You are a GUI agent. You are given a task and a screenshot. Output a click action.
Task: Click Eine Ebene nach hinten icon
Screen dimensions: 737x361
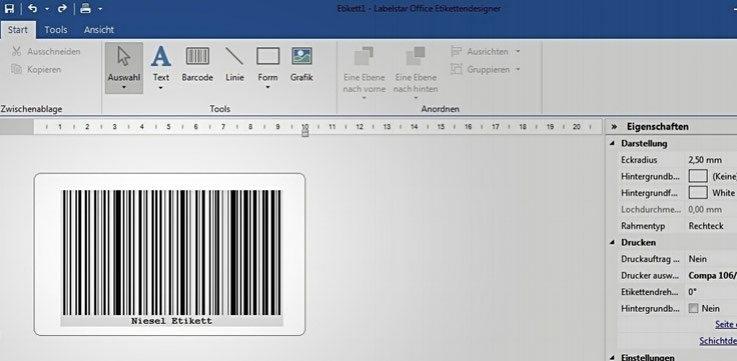pos(416,56)
